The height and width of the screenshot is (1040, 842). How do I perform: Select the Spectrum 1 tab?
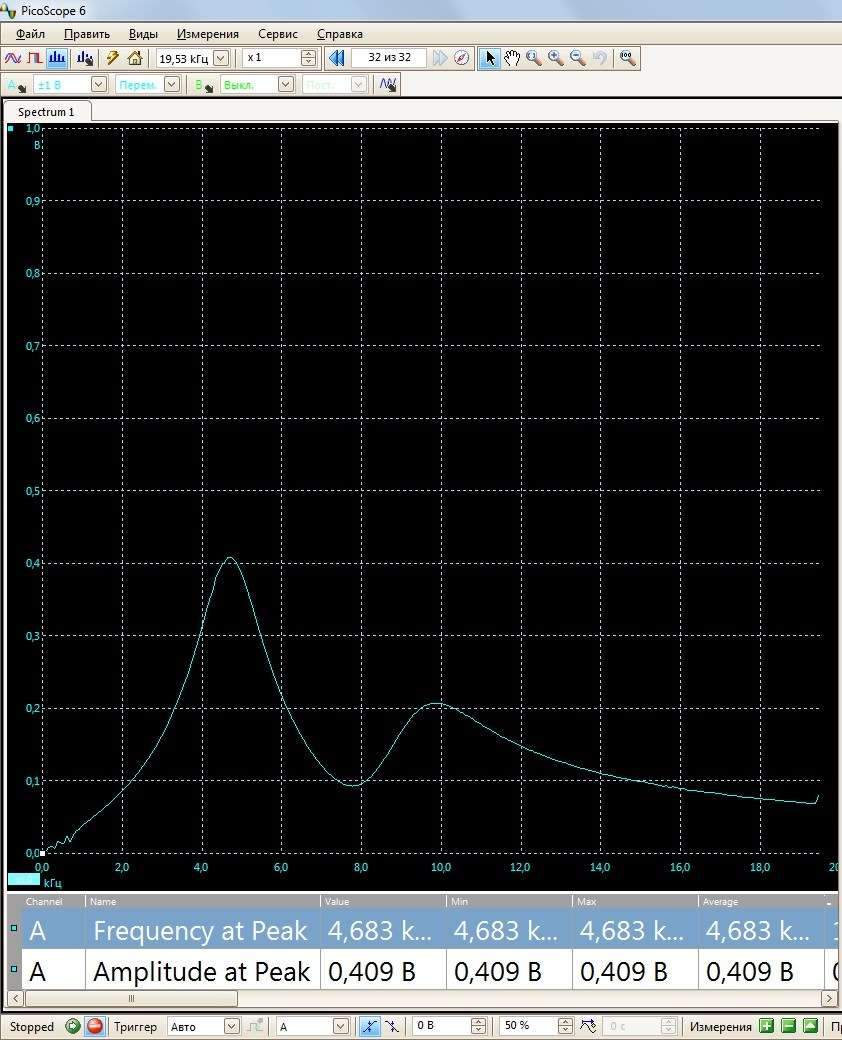(x=46, y=112)
